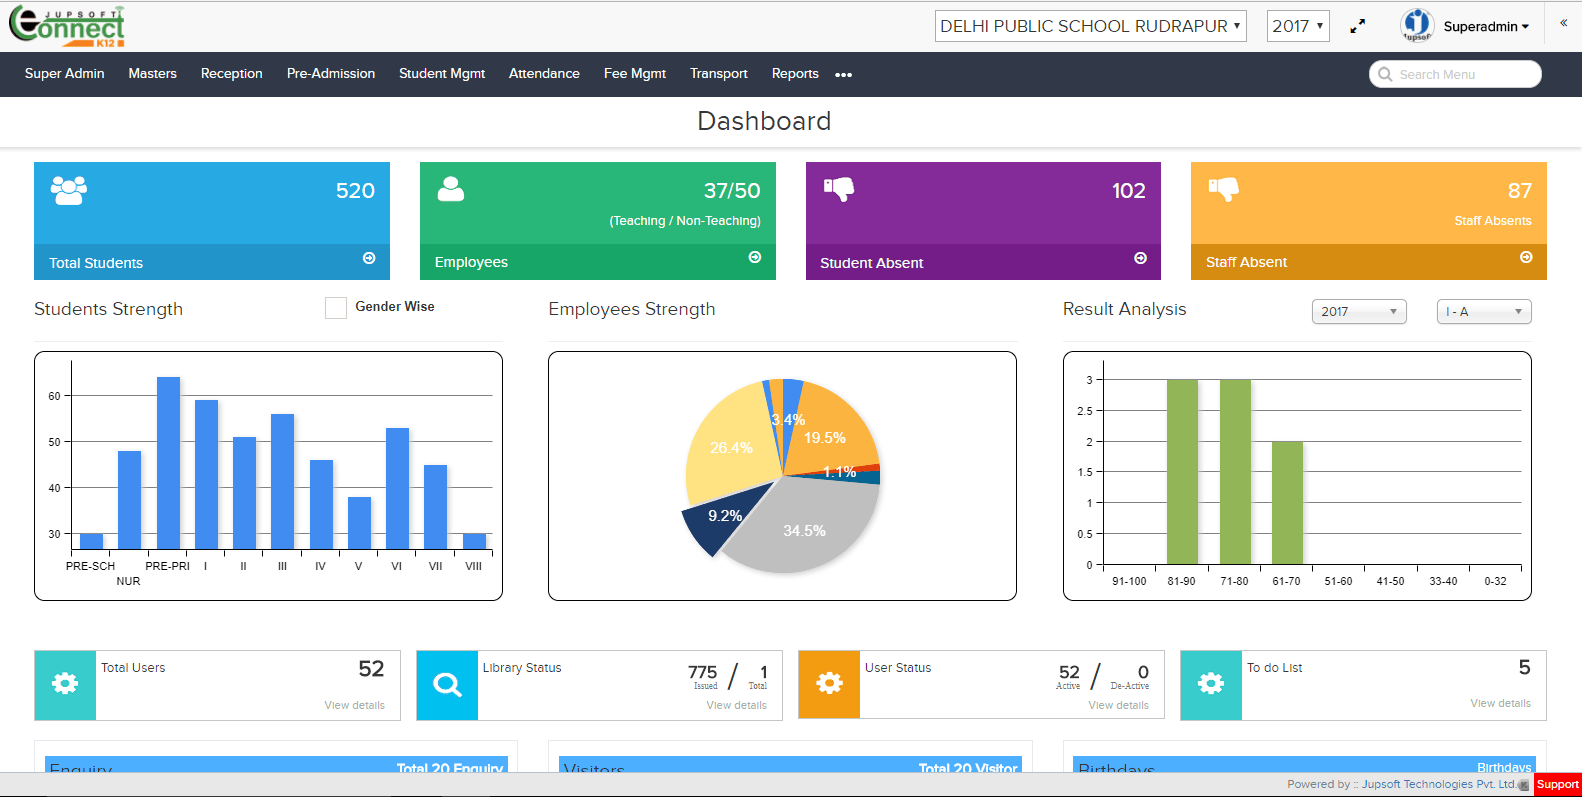Click the To do List gear icon
1582x797 pixels.
pos(1211,684)
